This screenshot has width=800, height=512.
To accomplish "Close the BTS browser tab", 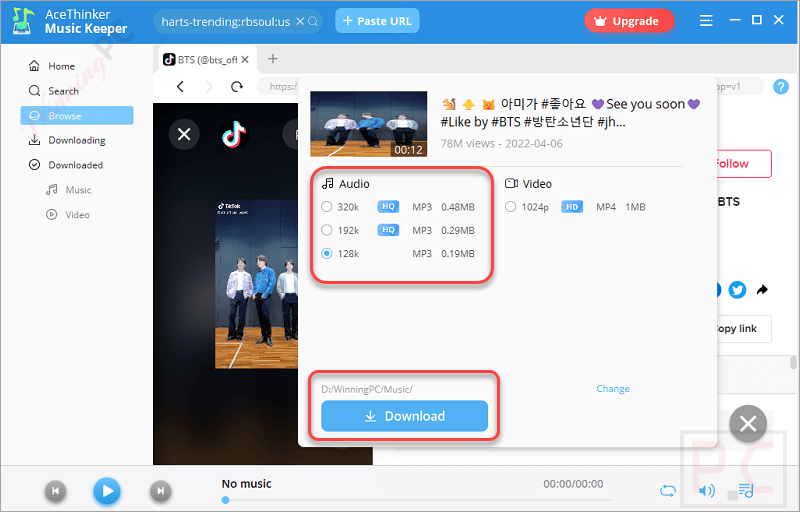I will [x=245, y=60].
